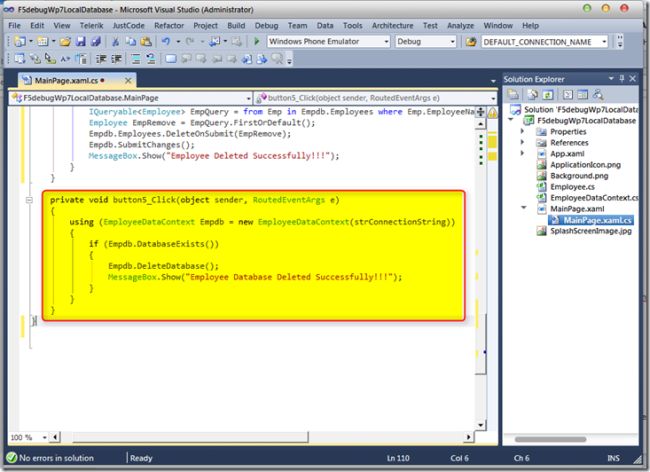
Task: Collapse the MainPage.xaml node
Action: pos(524,208)
